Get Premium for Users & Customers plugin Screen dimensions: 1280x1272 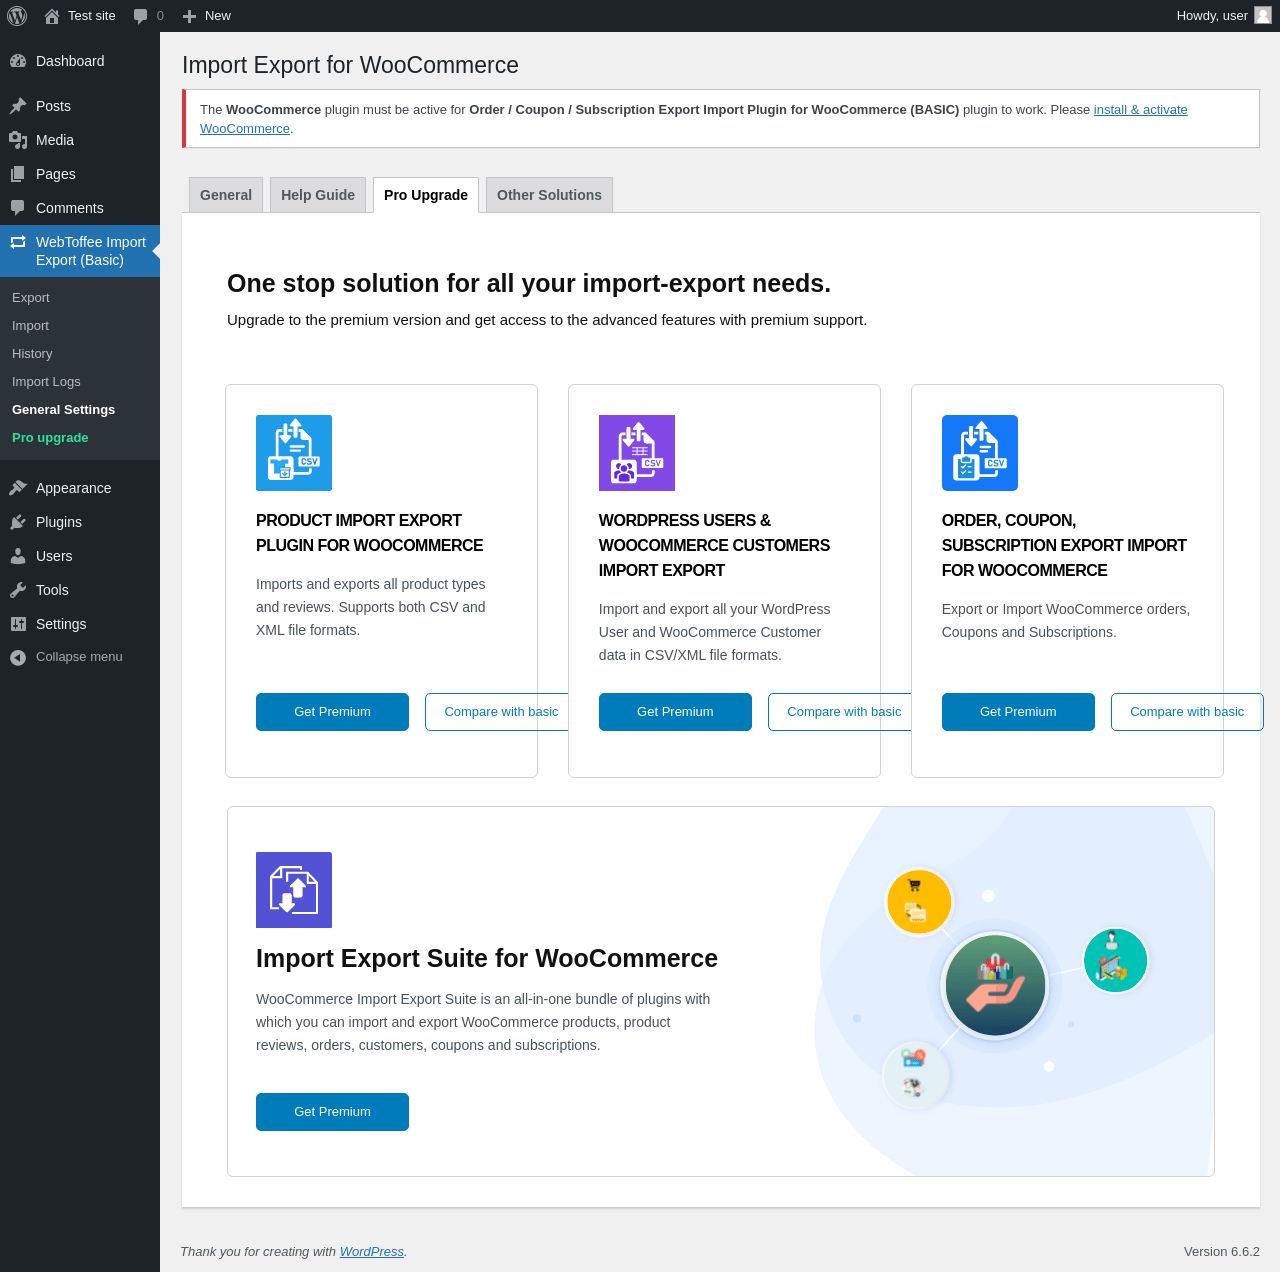click(x=675, y=712)
